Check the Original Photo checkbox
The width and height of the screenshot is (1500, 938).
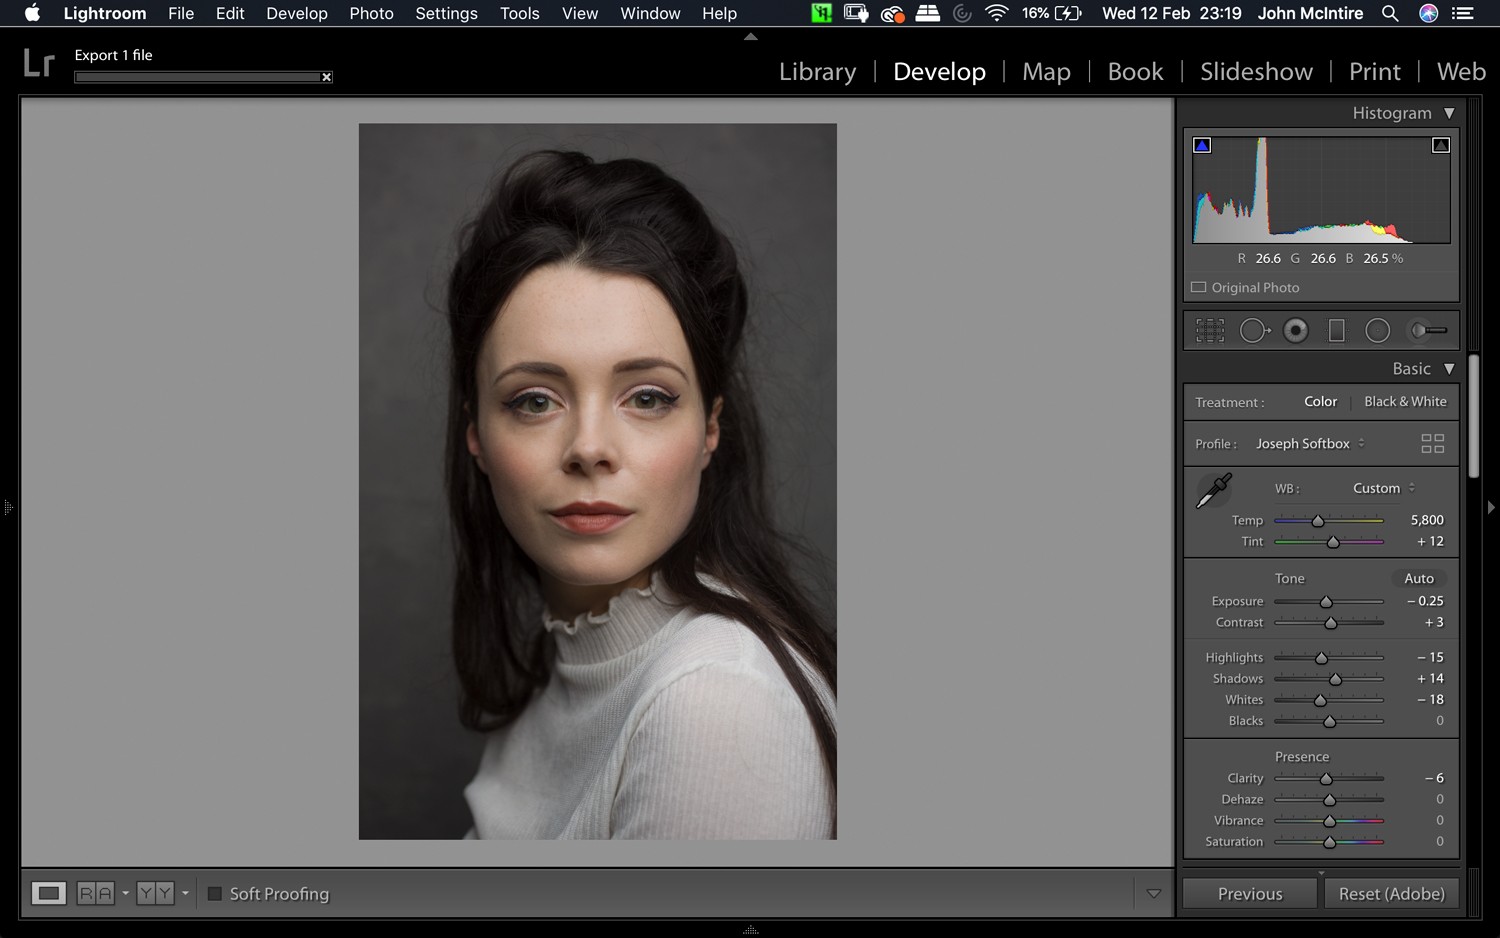(x=1198, y=287)
